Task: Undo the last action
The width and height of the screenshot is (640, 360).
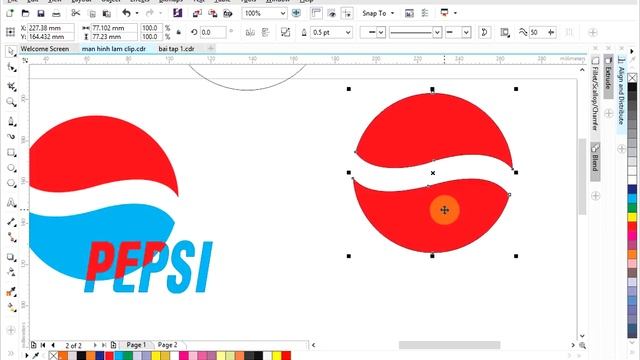Action: [127, 13]
